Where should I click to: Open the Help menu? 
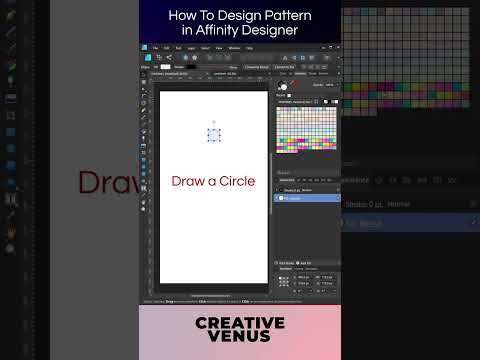[x=249, y=48]
